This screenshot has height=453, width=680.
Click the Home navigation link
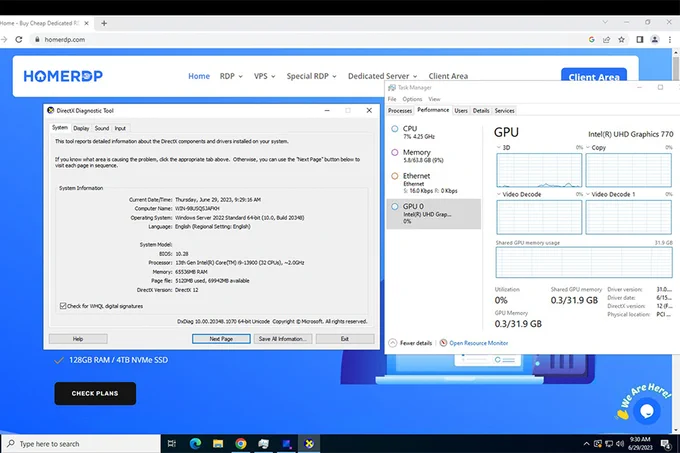(x=199, y=76)
